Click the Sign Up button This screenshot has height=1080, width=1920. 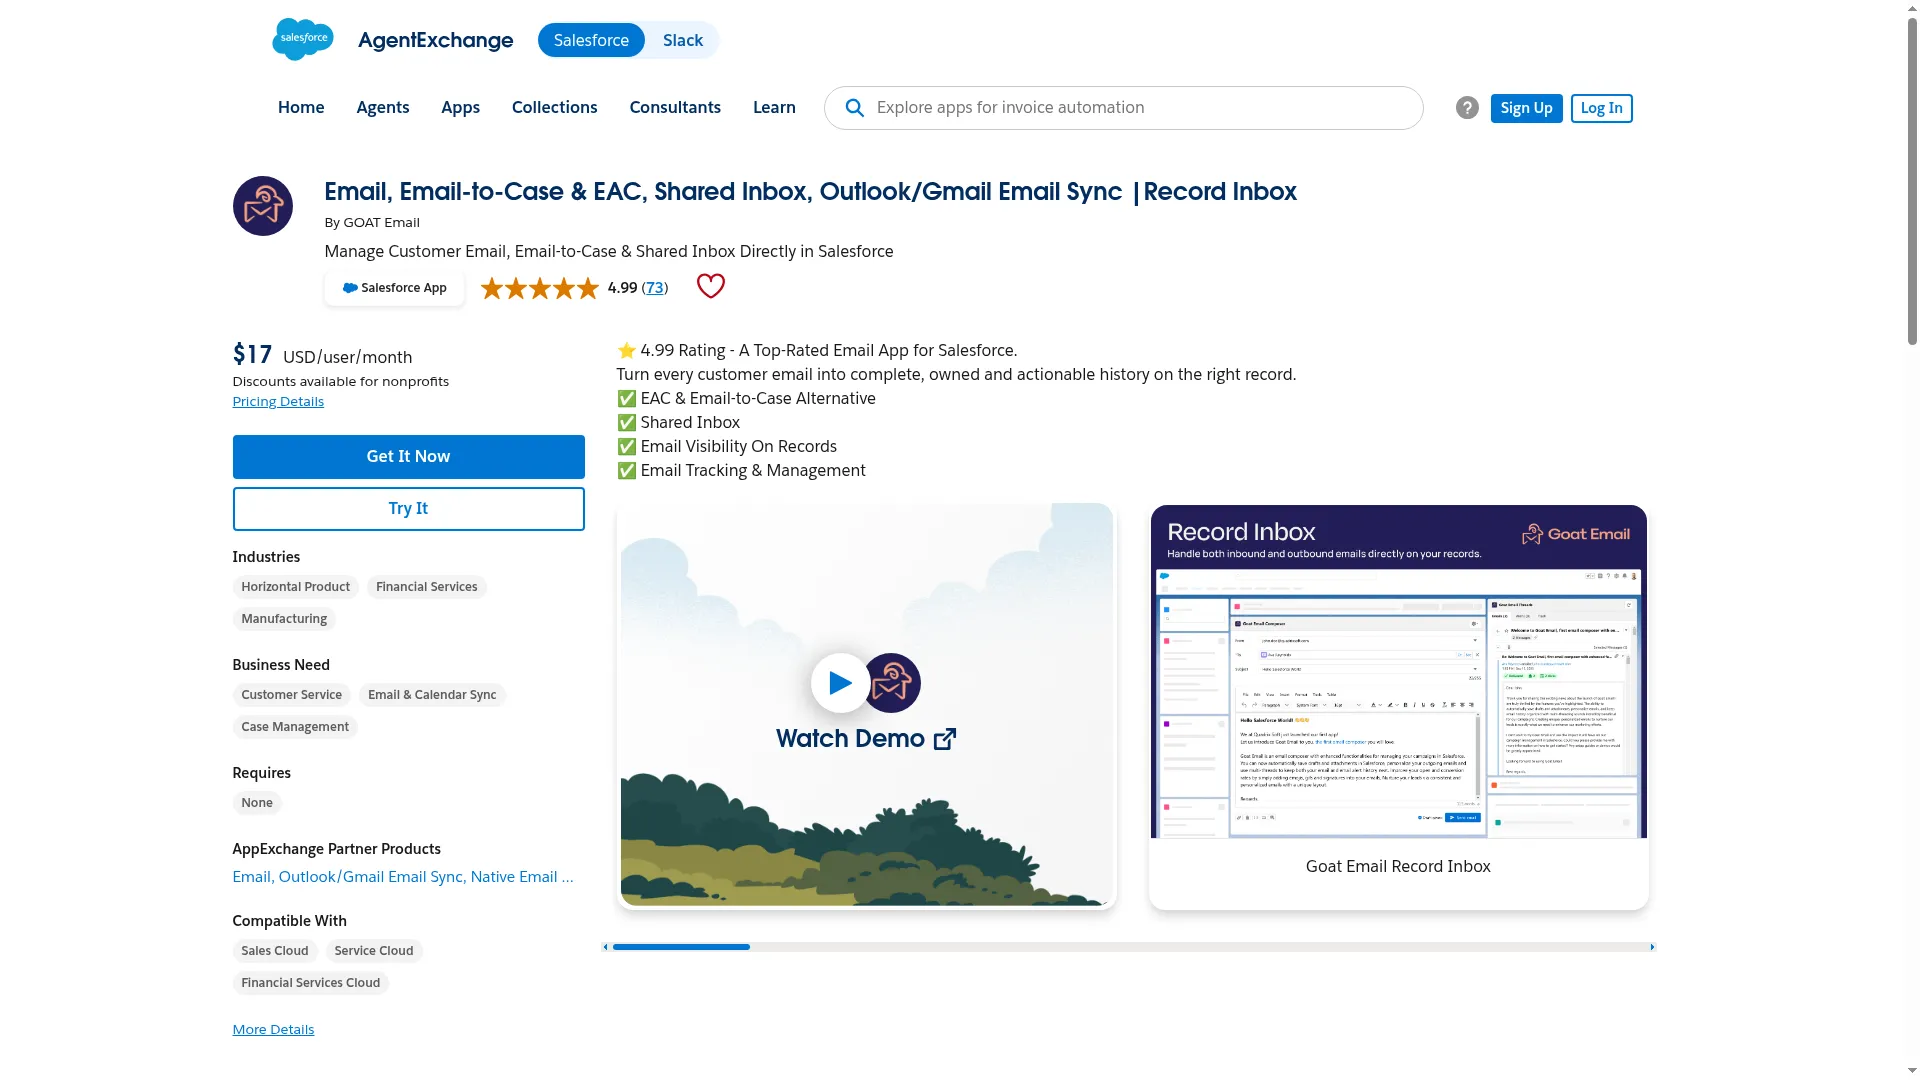click(x=1526, y=108)
